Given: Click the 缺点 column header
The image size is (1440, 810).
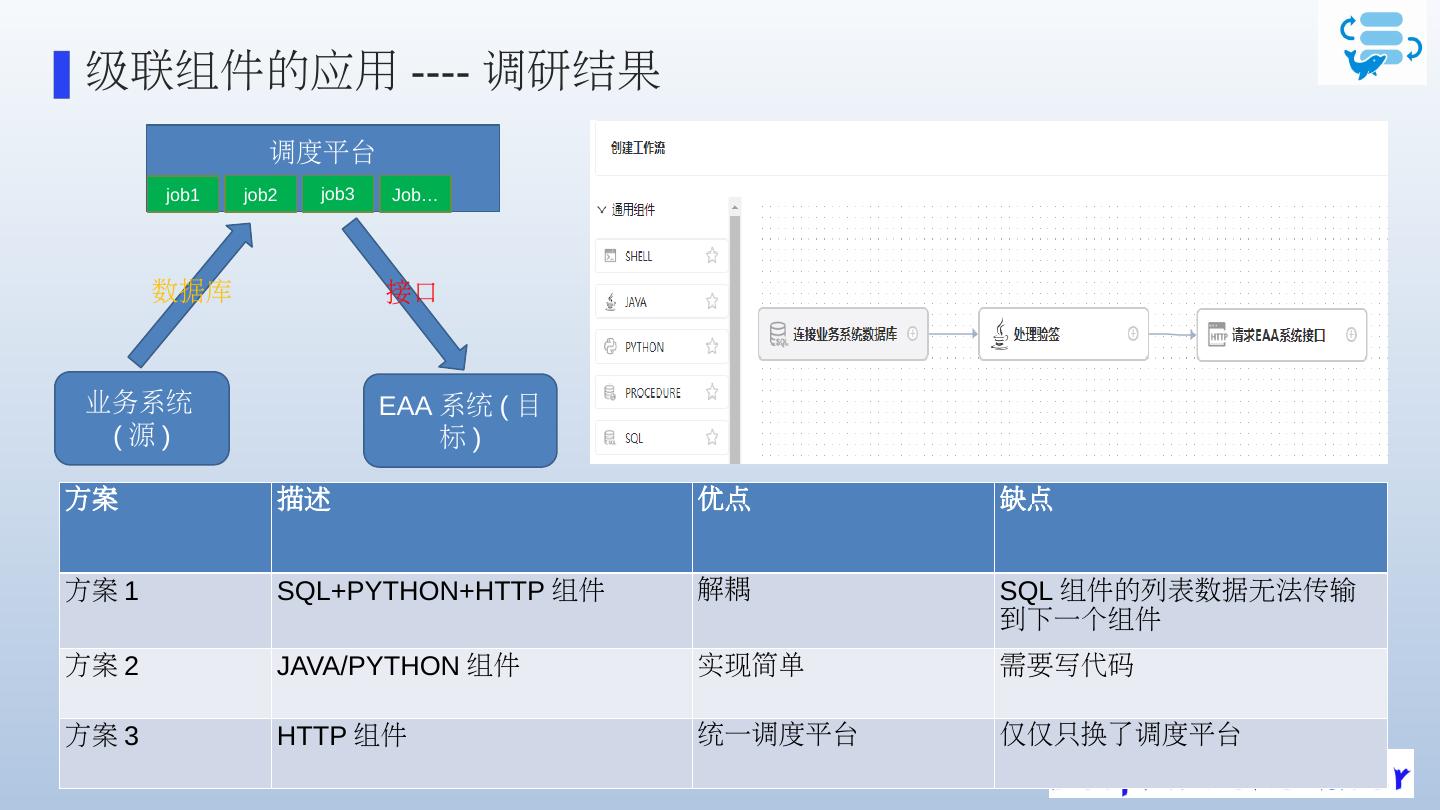Looking at the screenshot, I should tap(1190, 527).
